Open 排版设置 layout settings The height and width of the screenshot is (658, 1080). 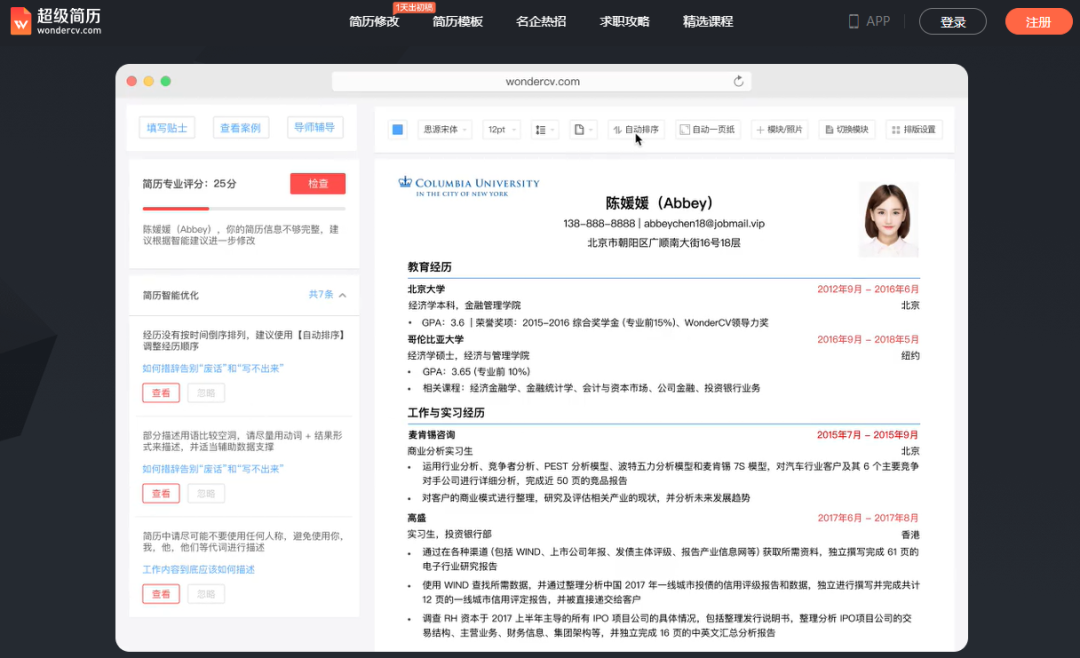coord(914,130)
